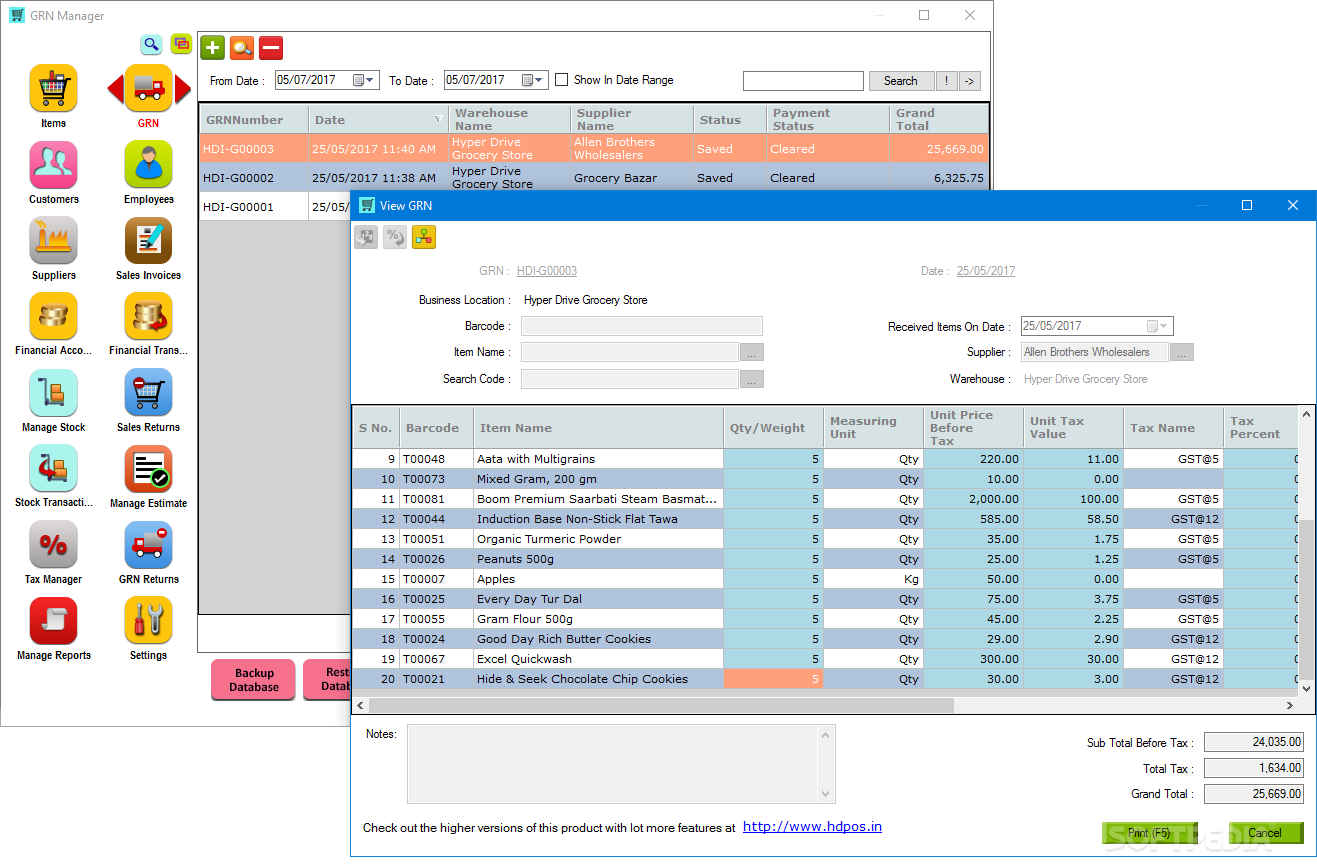Screen dimensions: 1317x865
Task: Click the yellow hierarchy icon in View GRN toolbar
Action: (x=424, y=237)
